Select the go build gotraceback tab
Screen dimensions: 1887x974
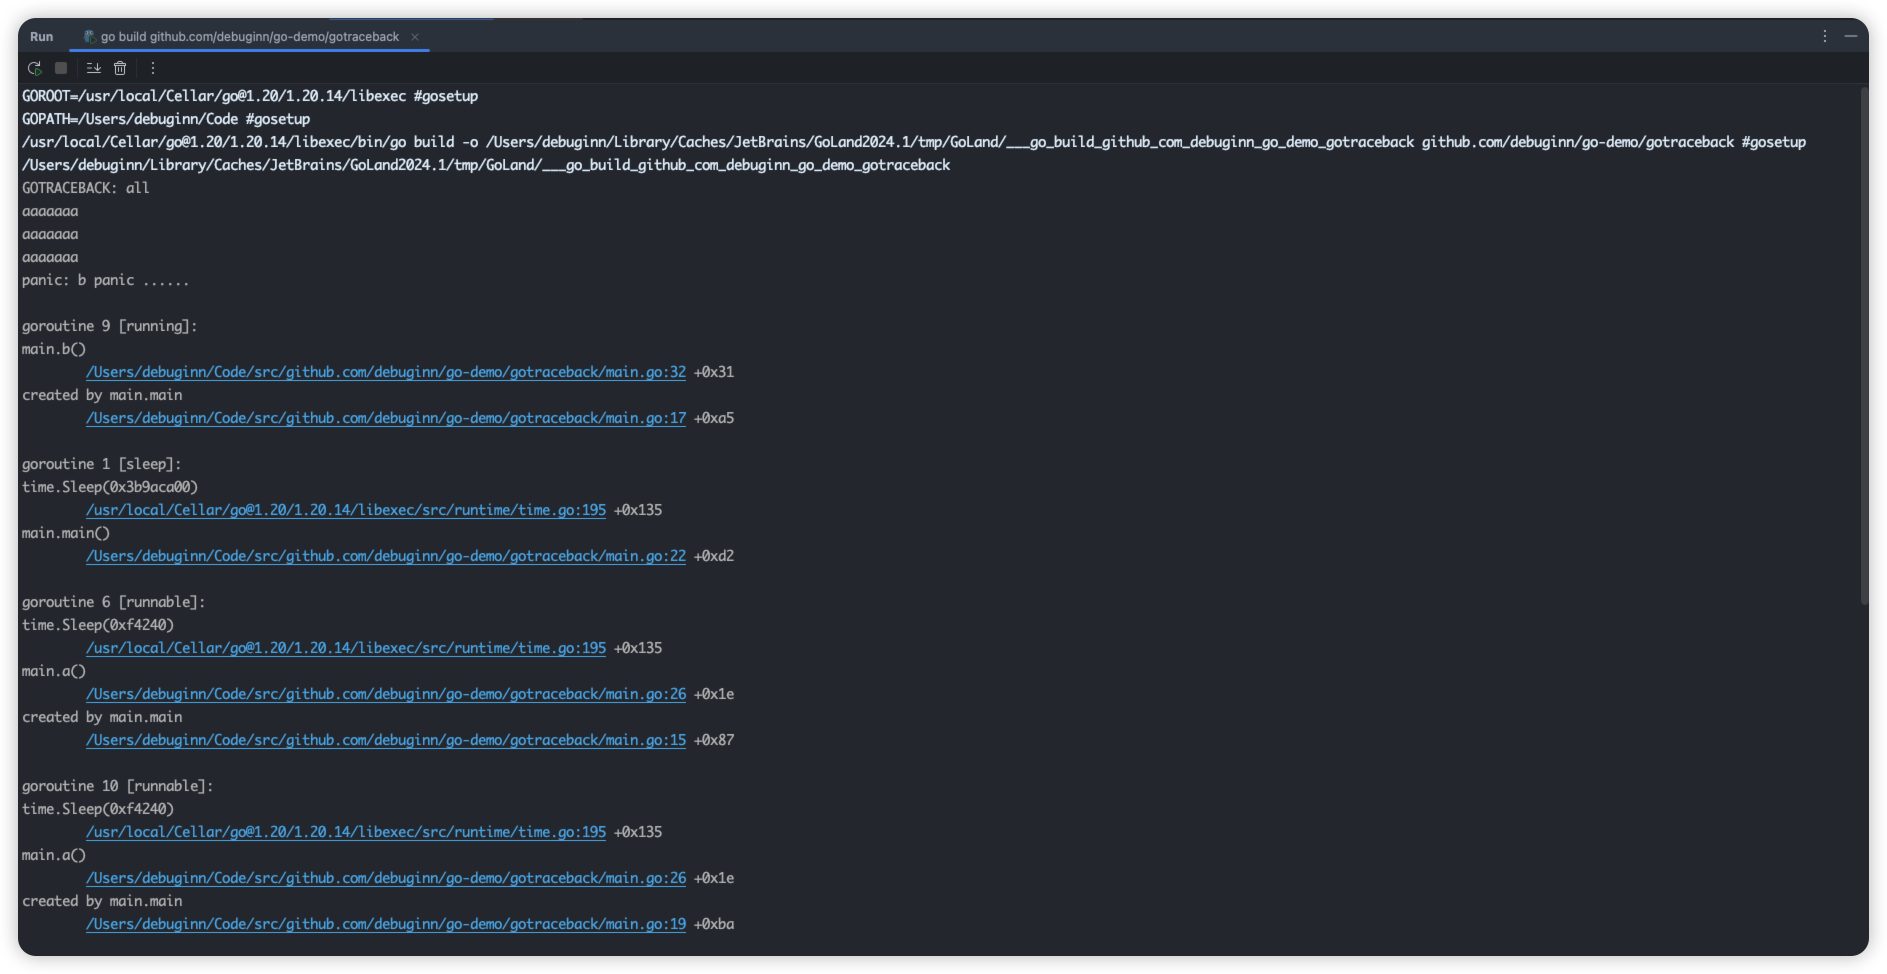coord(249,37)
